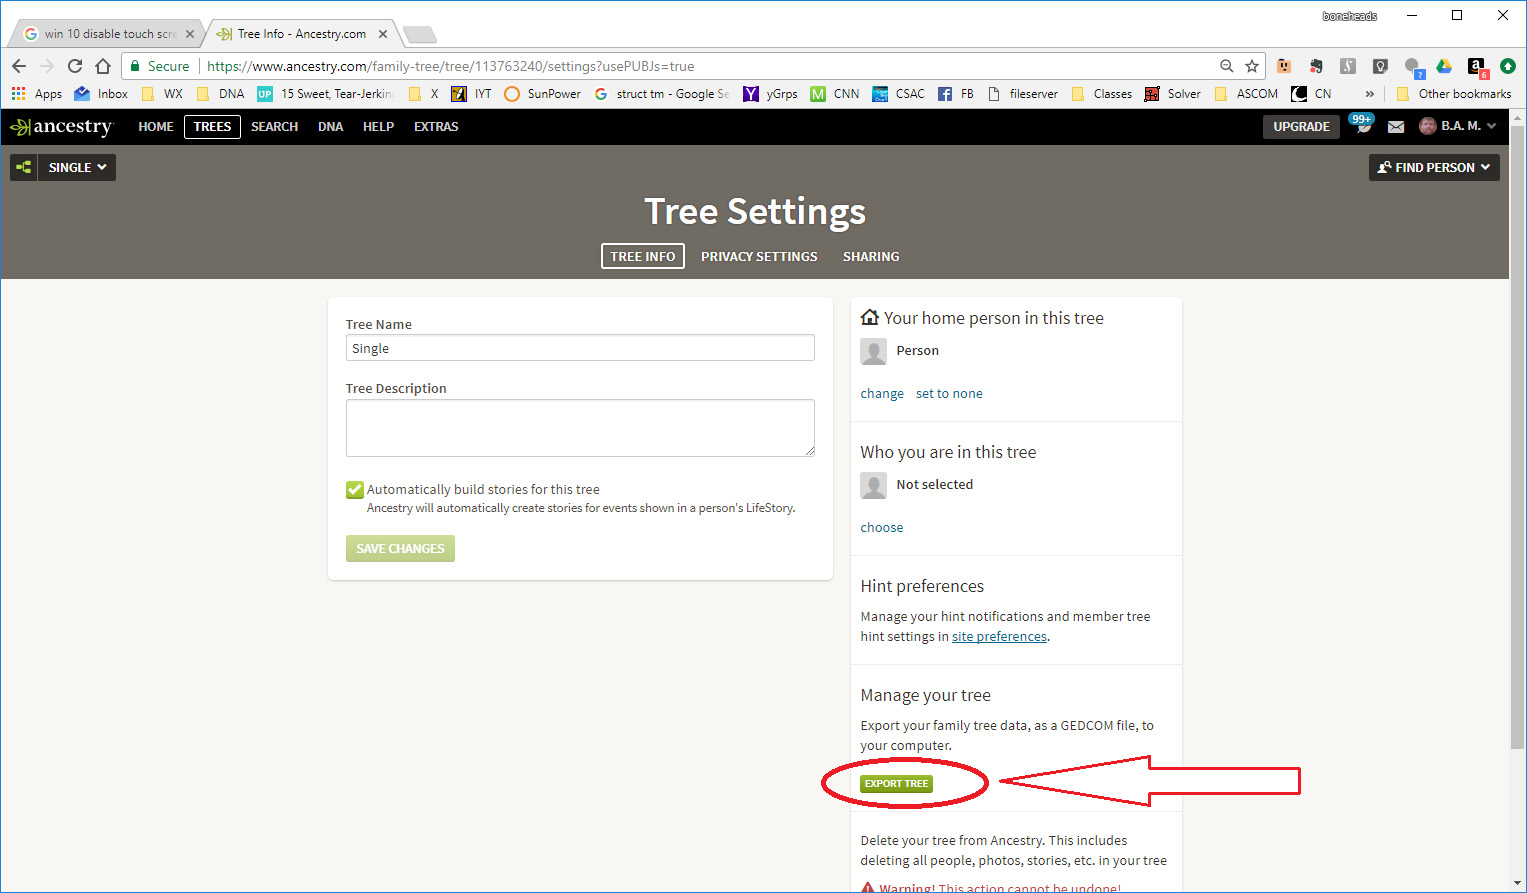Show more bookmarks with the chevron
Viewport: 1527px width, 893px height.
coord(1369,94)
